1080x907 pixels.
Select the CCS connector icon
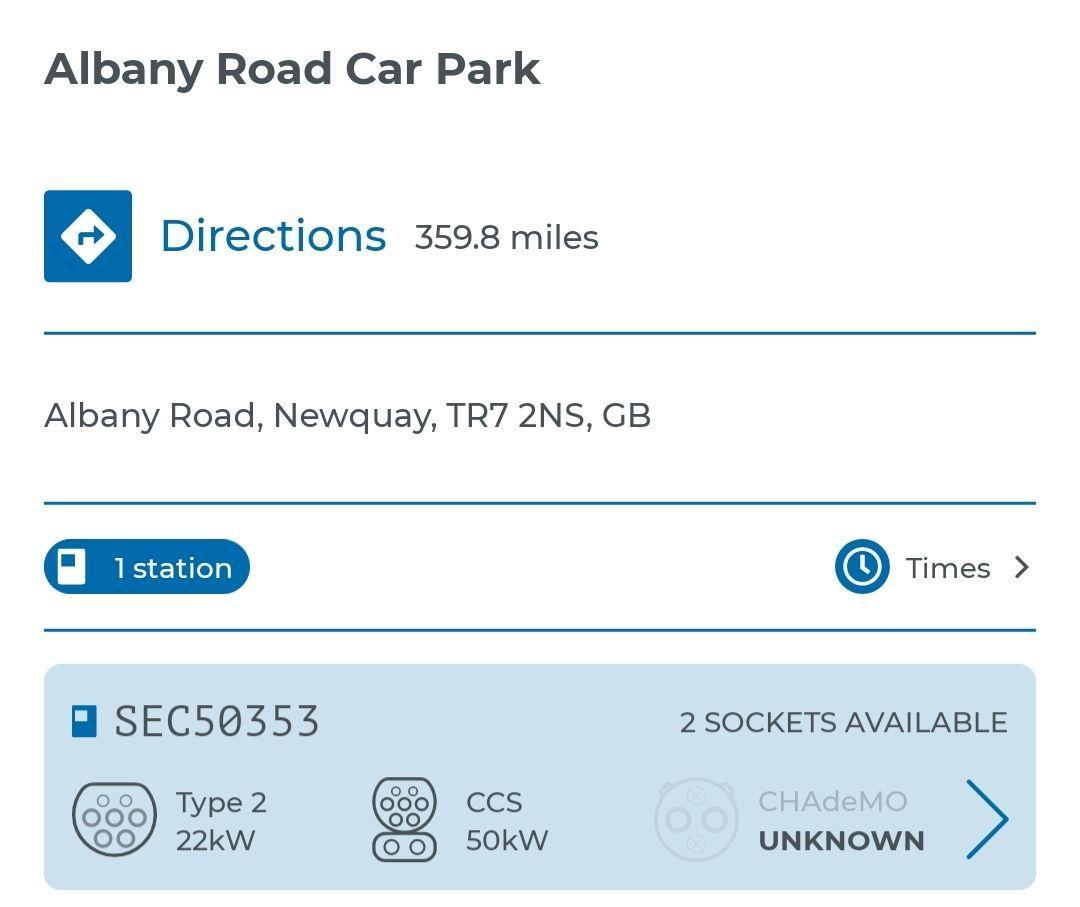point(405,820)
